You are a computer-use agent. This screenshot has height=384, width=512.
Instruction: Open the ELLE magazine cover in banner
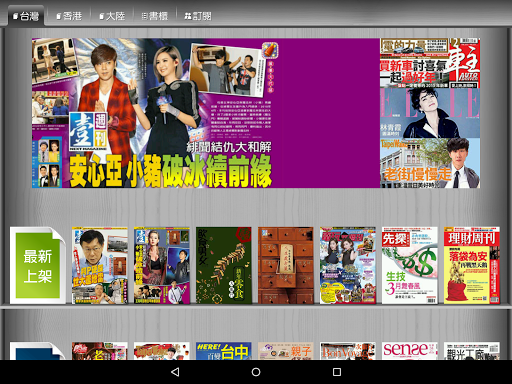[430, 113]
